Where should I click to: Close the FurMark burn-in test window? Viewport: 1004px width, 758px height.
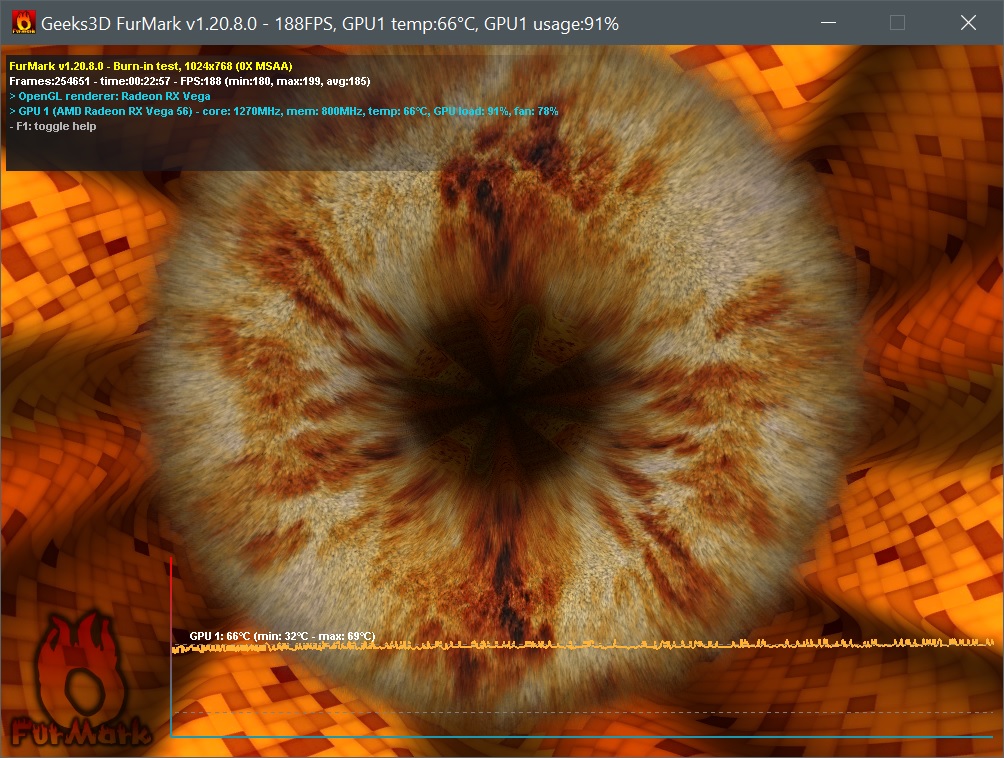click(968, 23)
